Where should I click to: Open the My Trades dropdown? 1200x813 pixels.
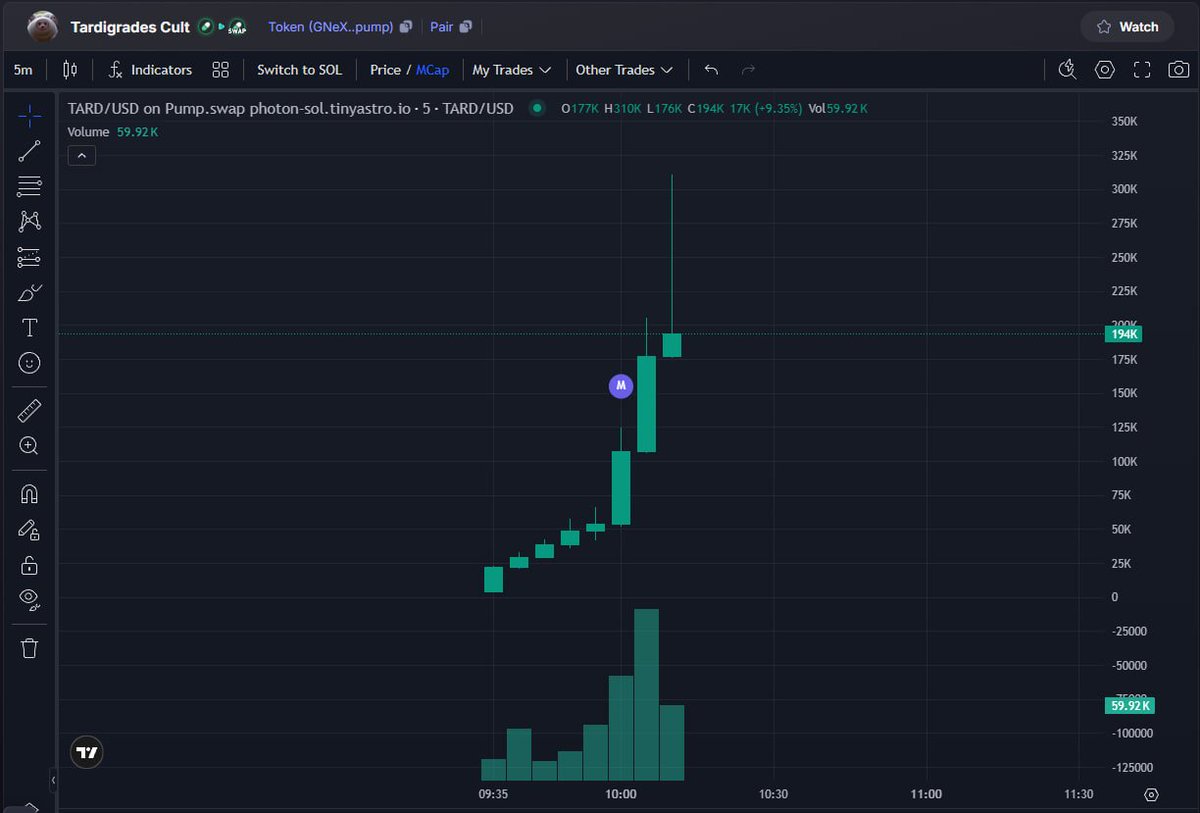click(512, 69)
